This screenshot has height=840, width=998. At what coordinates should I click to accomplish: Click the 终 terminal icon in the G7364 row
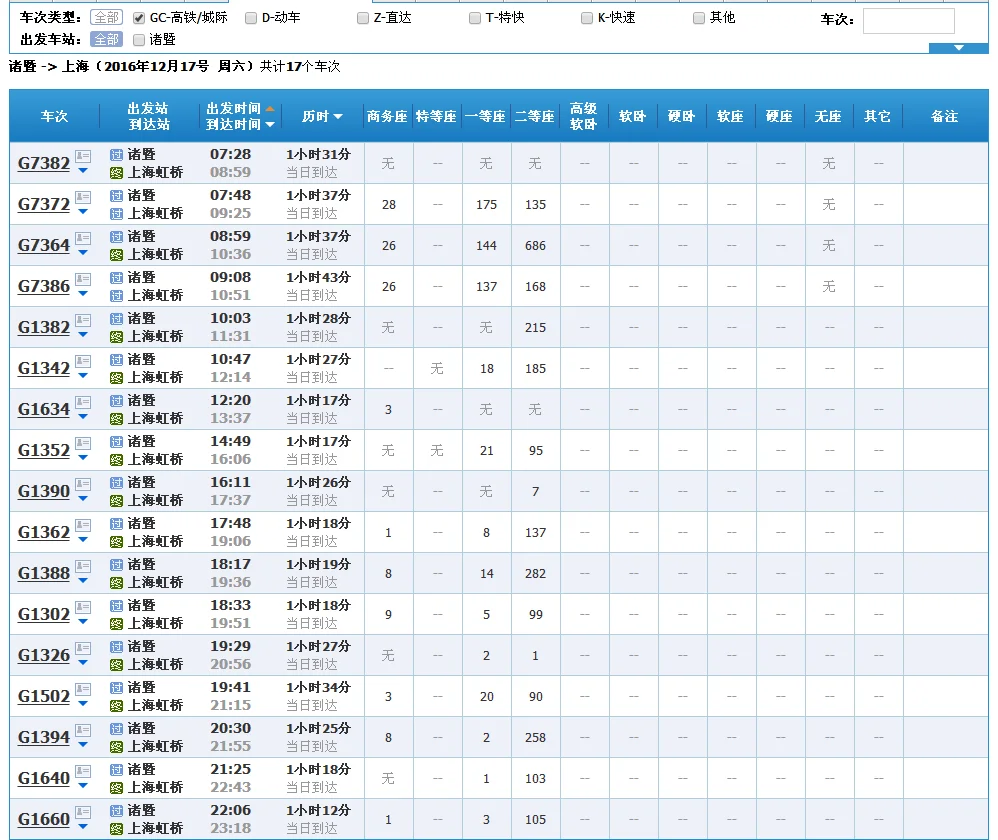(115, 253)
